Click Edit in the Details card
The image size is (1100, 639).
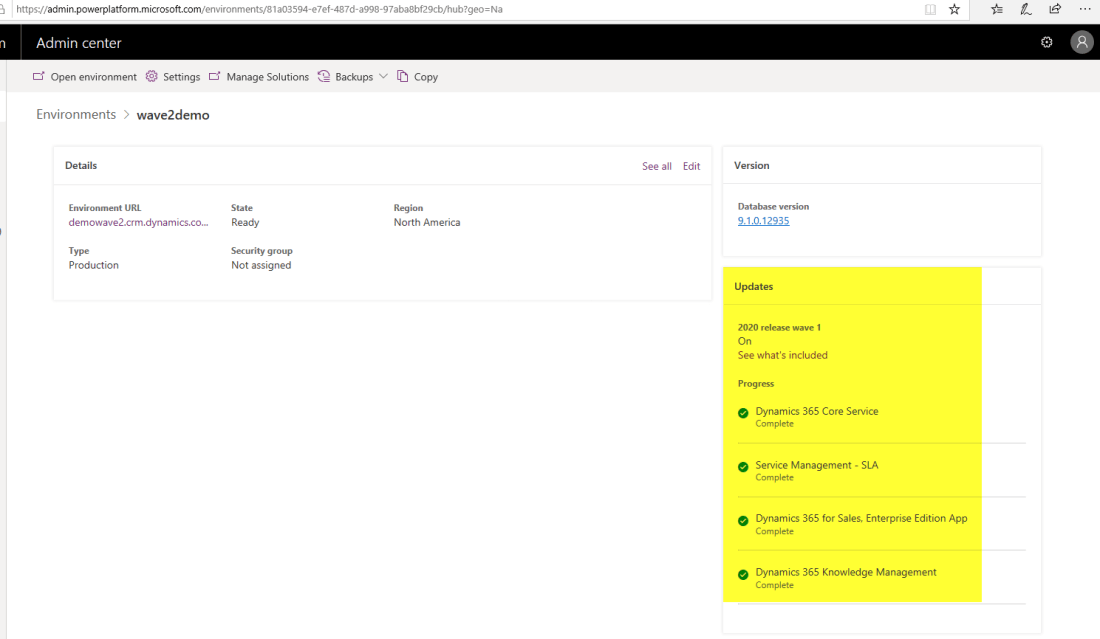[691, 166]
